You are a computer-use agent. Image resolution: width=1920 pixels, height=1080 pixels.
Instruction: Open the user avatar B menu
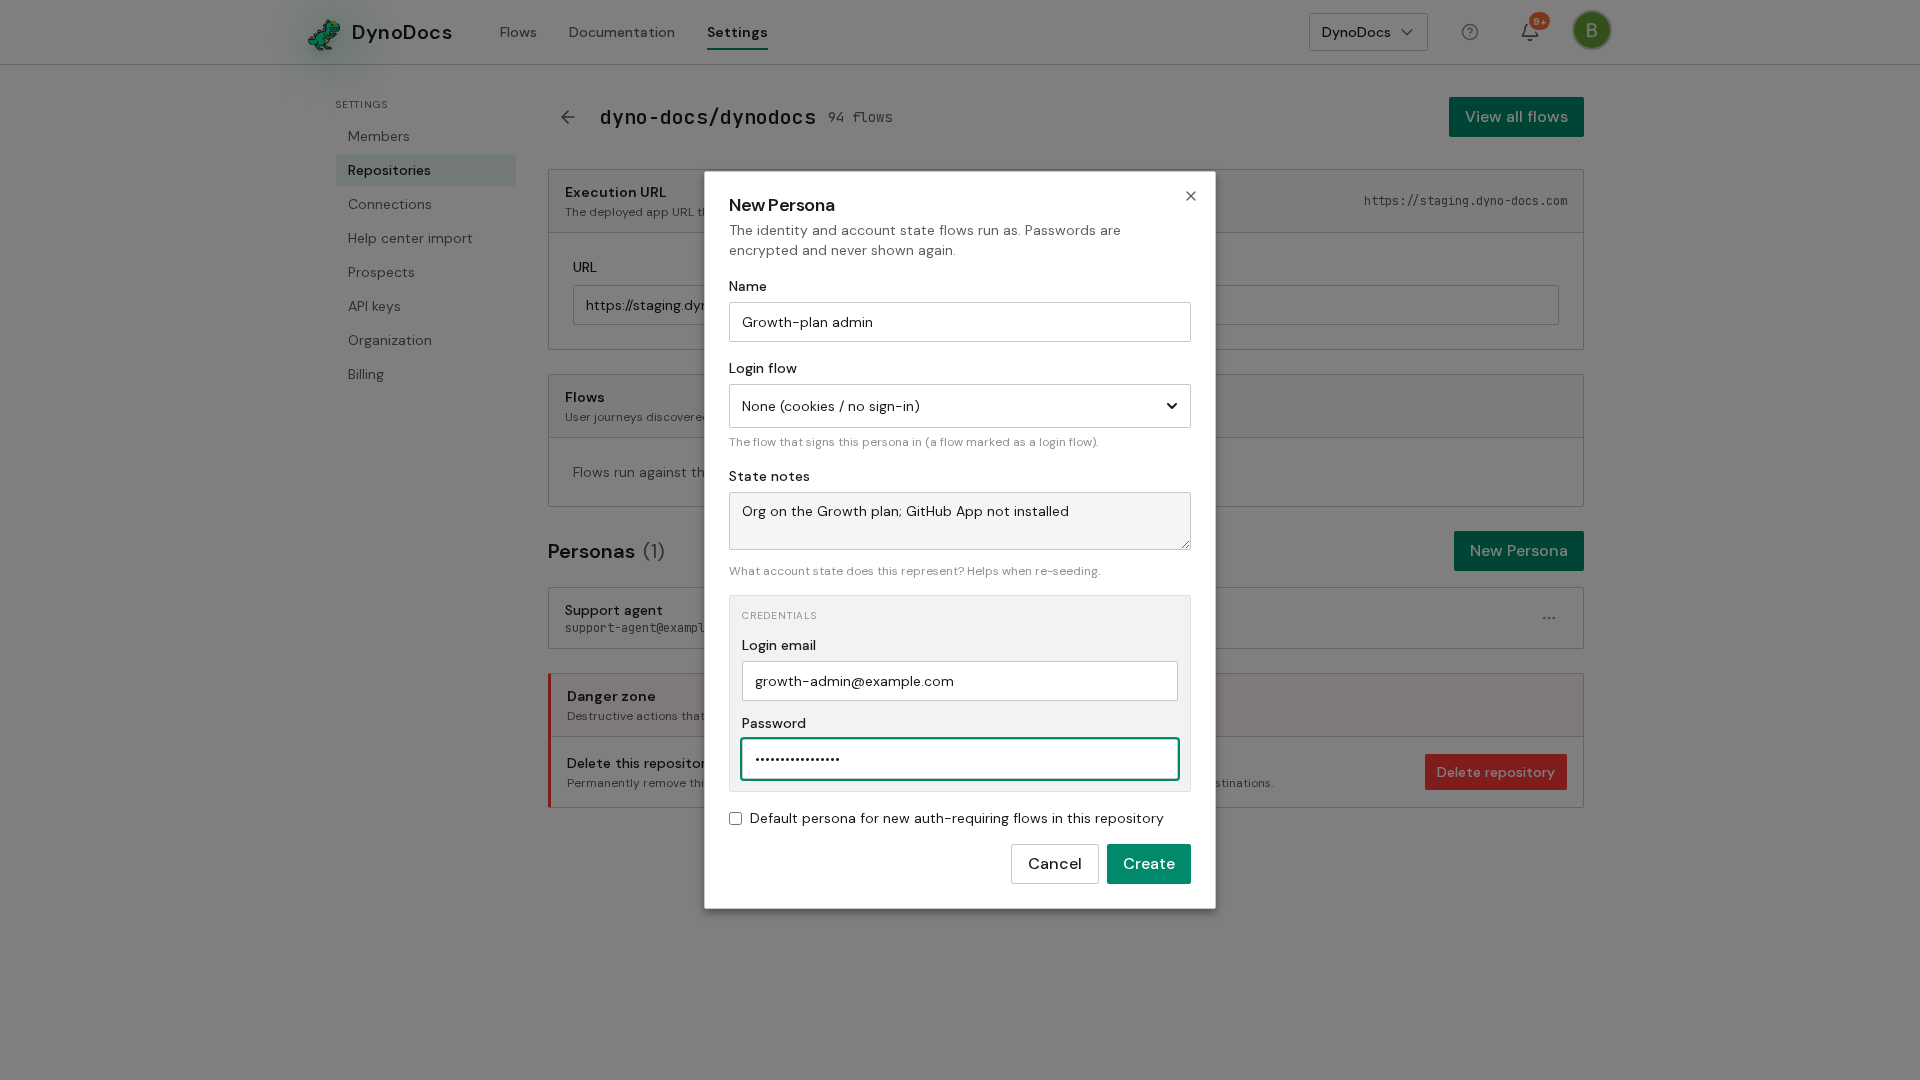1591,30
